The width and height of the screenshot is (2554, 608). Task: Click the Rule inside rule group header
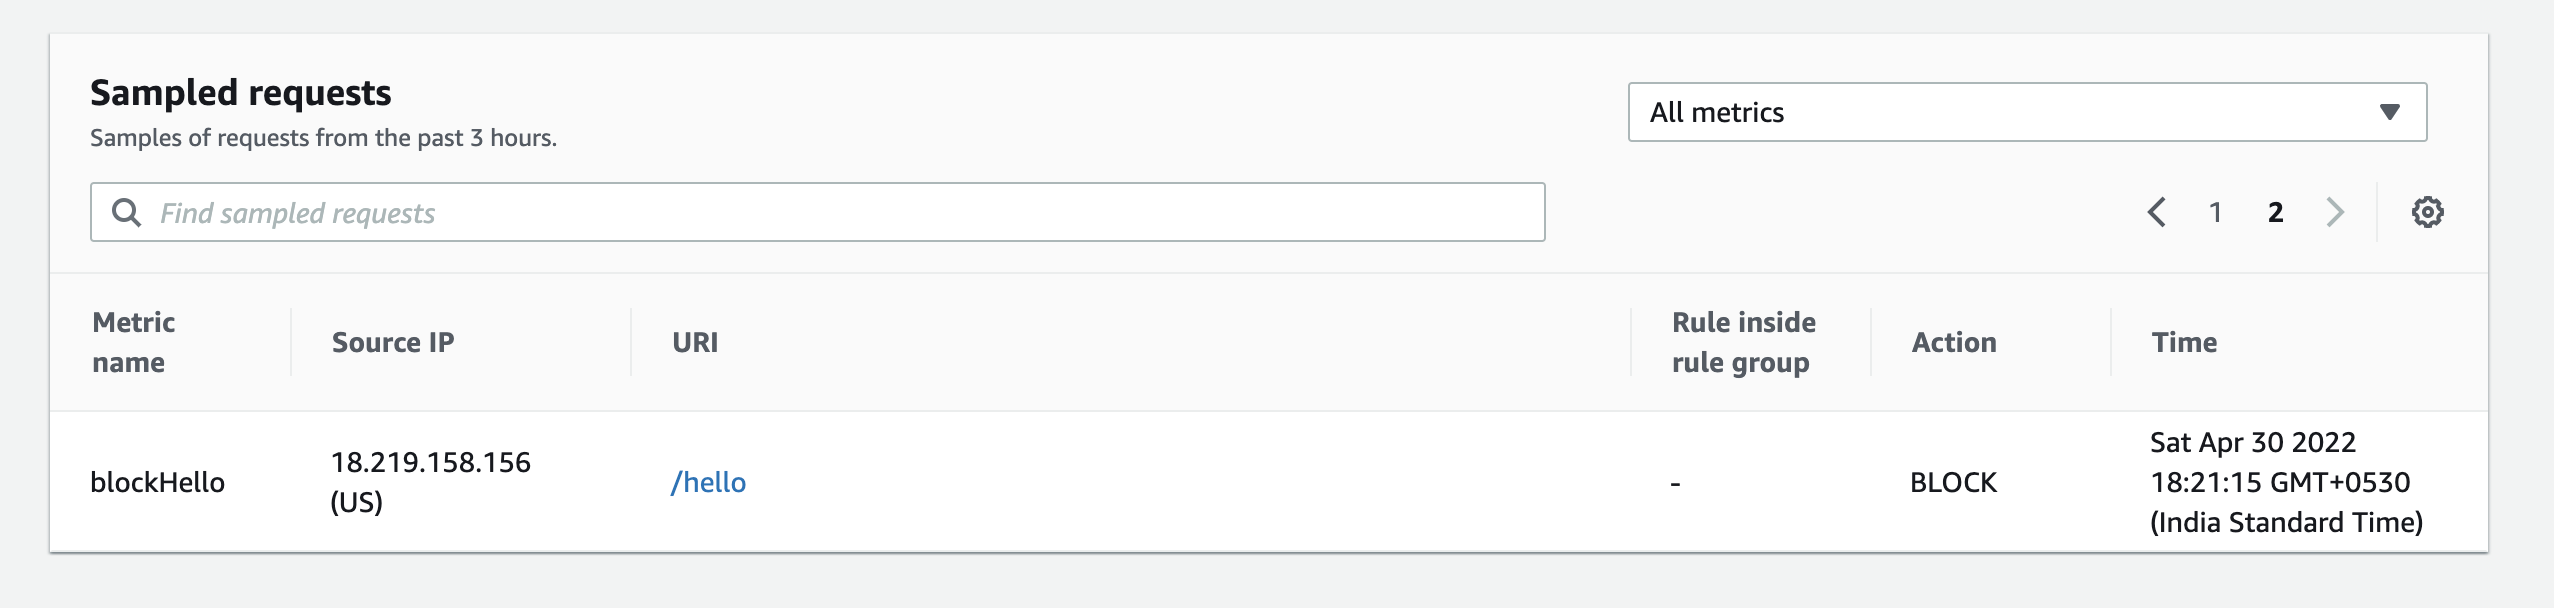[x=1744, y=342]
